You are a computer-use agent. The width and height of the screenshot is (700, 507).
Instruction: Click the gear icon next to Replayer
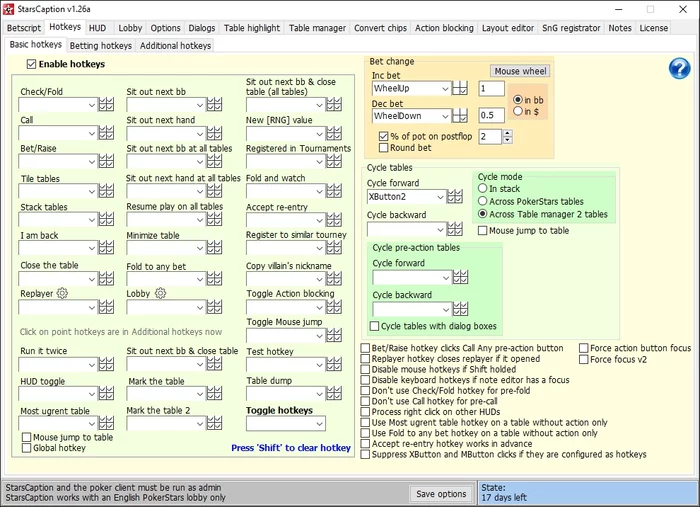62,293
